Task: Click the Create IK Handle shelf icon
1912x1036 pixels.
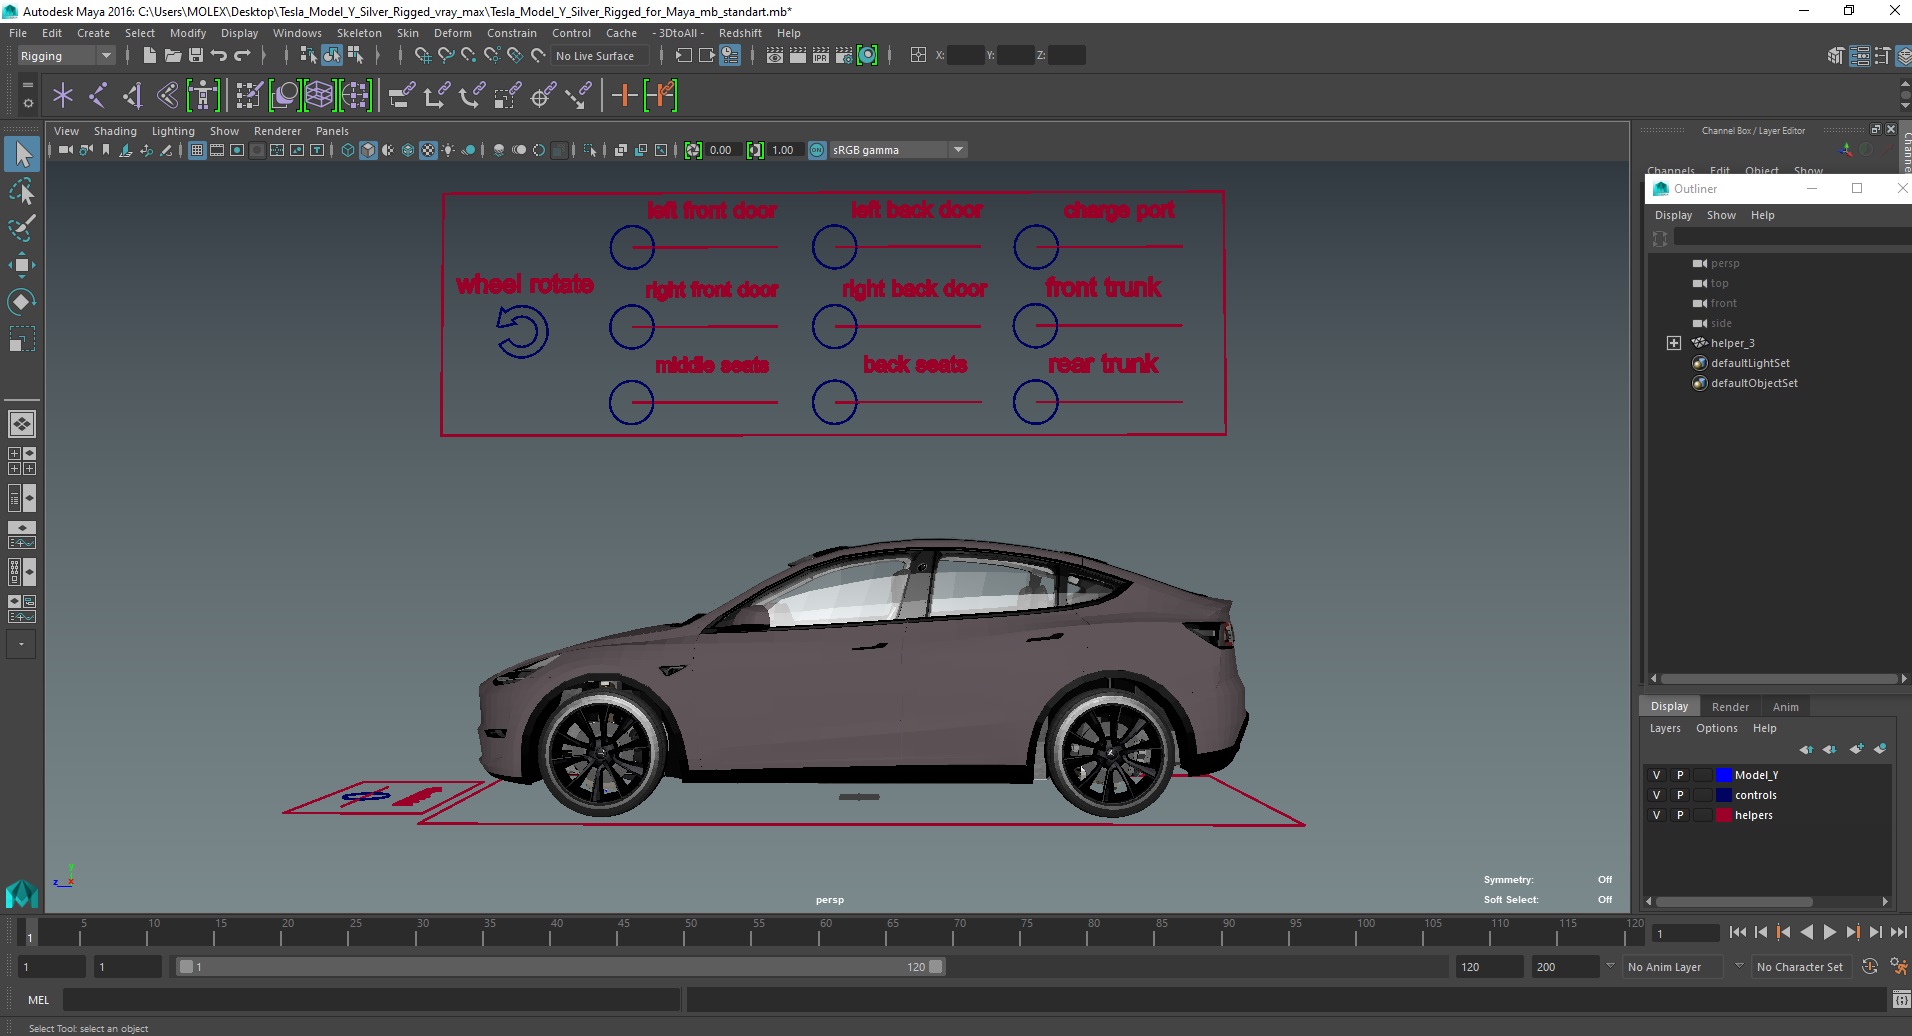Action: tap(133, 96)
